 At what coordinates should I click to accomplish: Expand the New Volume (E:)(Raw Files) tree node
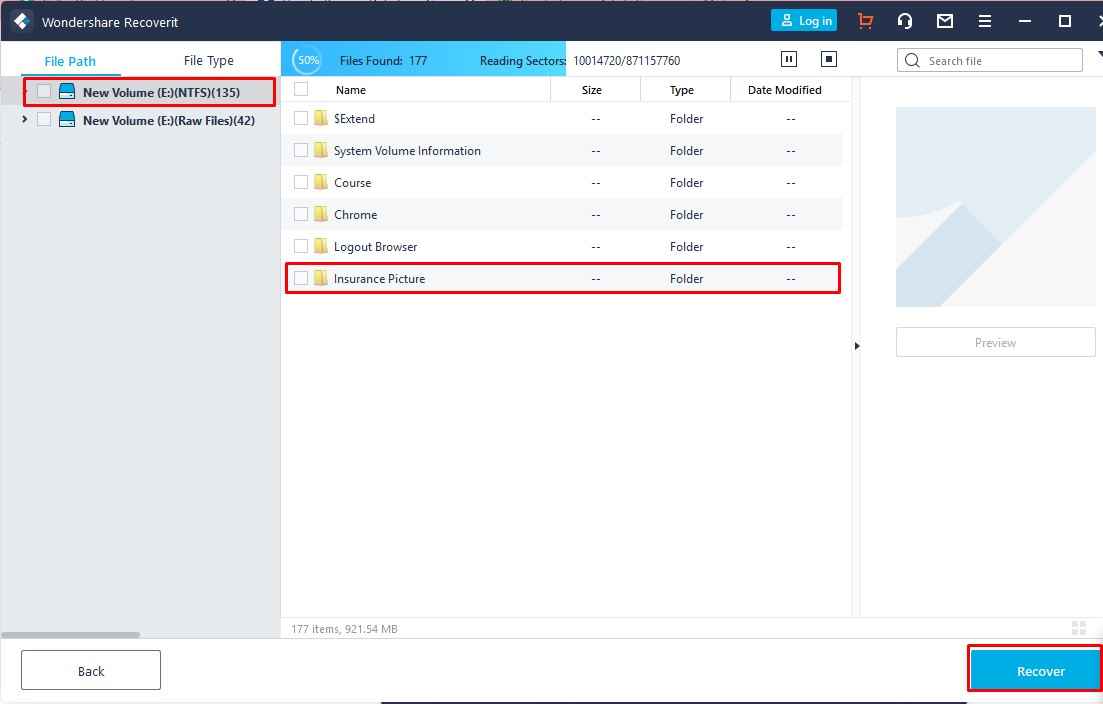(25, 120)
